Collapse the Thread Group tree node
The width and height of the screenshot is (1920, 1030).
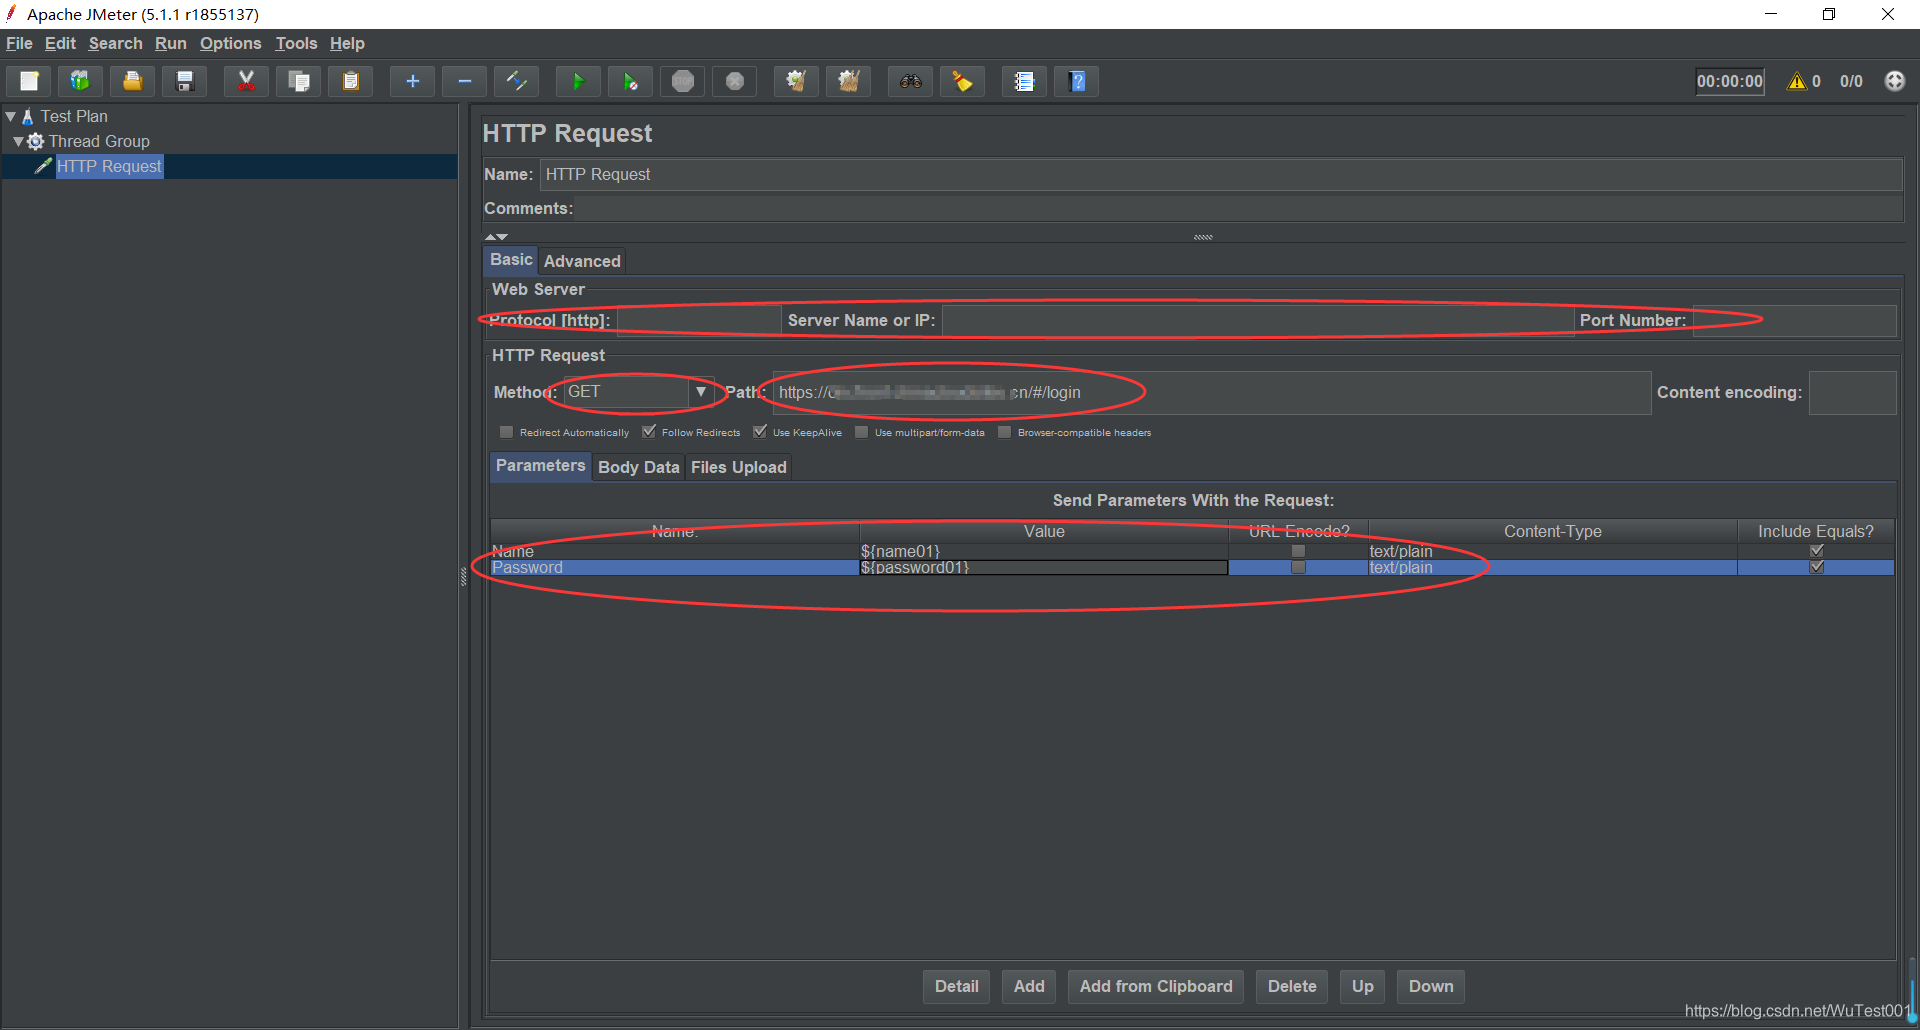(x=18, y=141)
